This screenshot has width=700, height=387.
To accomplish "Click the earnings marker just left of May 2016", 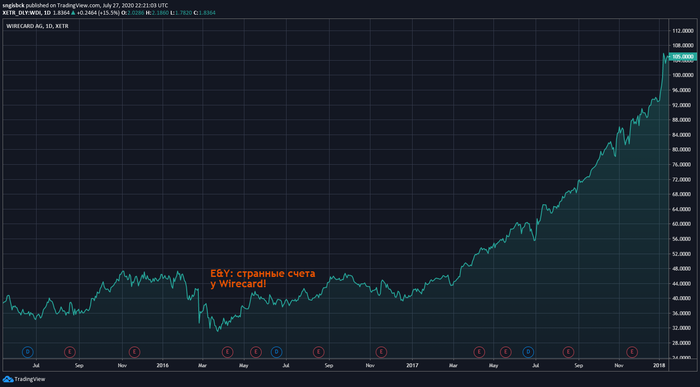I will (x=227, y=352).
